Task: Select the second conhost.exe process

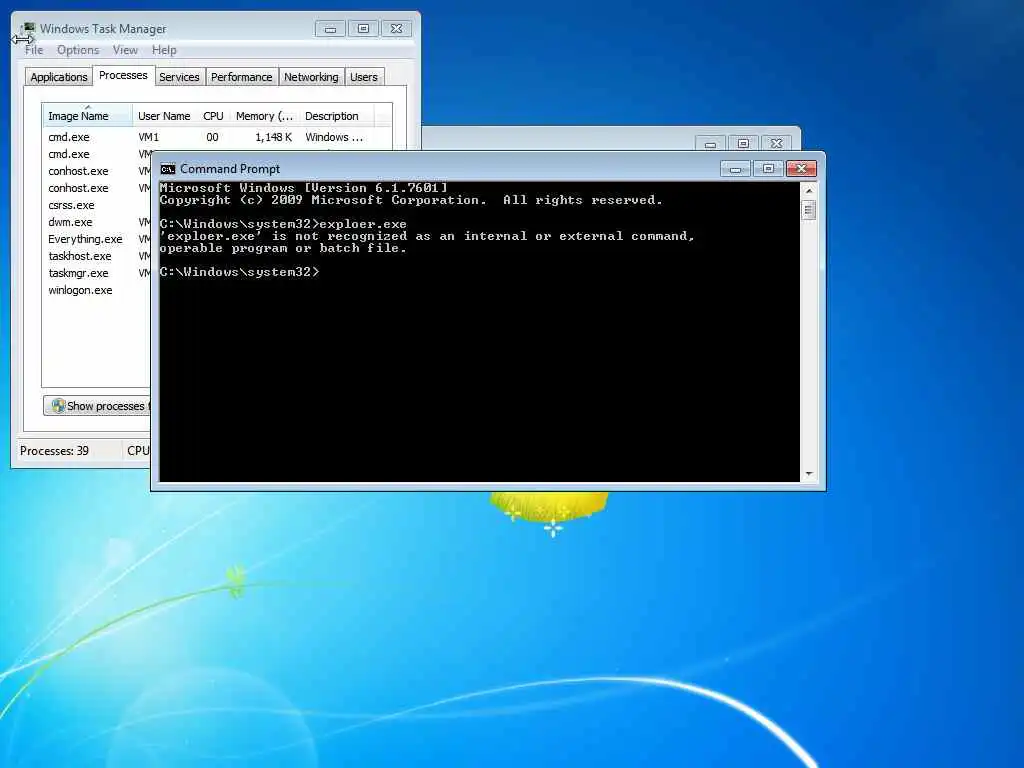Action: 97,188
